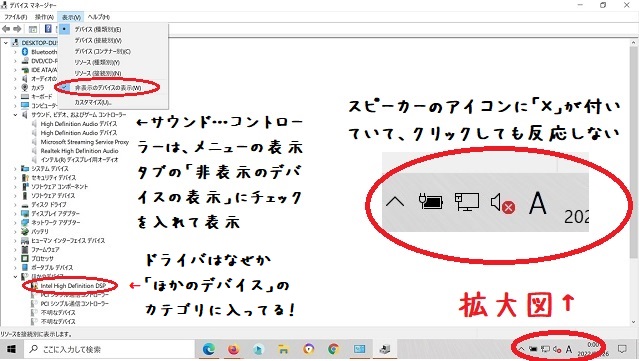The width and height of the screenshot is (639, 361).
Task: Click the processor (プロセッサ) category icon
Action: (x=25, y=258)
